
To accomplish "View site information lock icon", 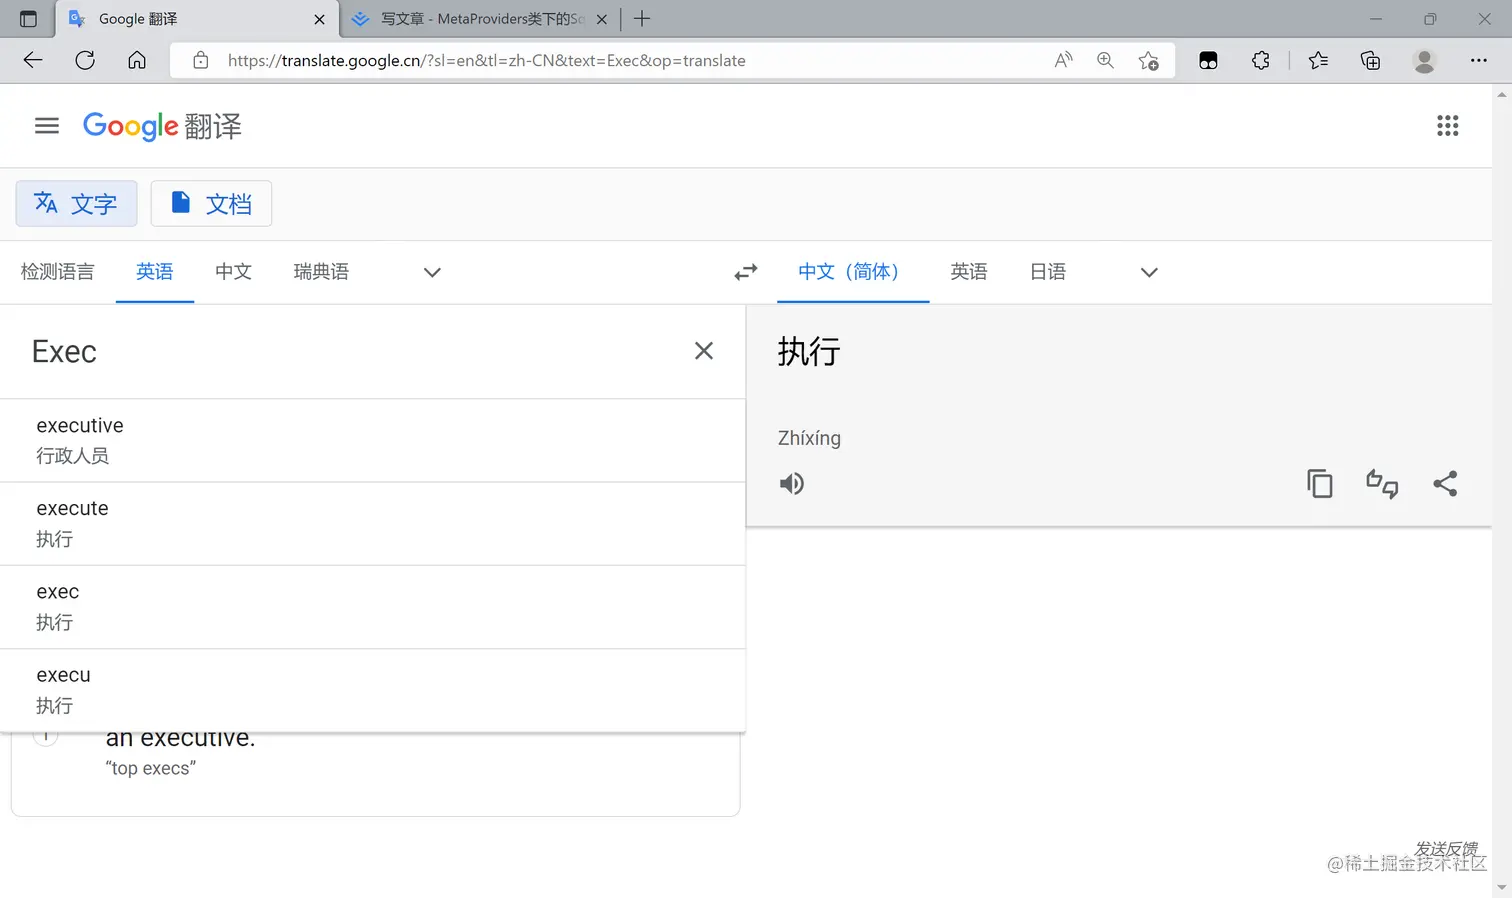I will point(201,60).
